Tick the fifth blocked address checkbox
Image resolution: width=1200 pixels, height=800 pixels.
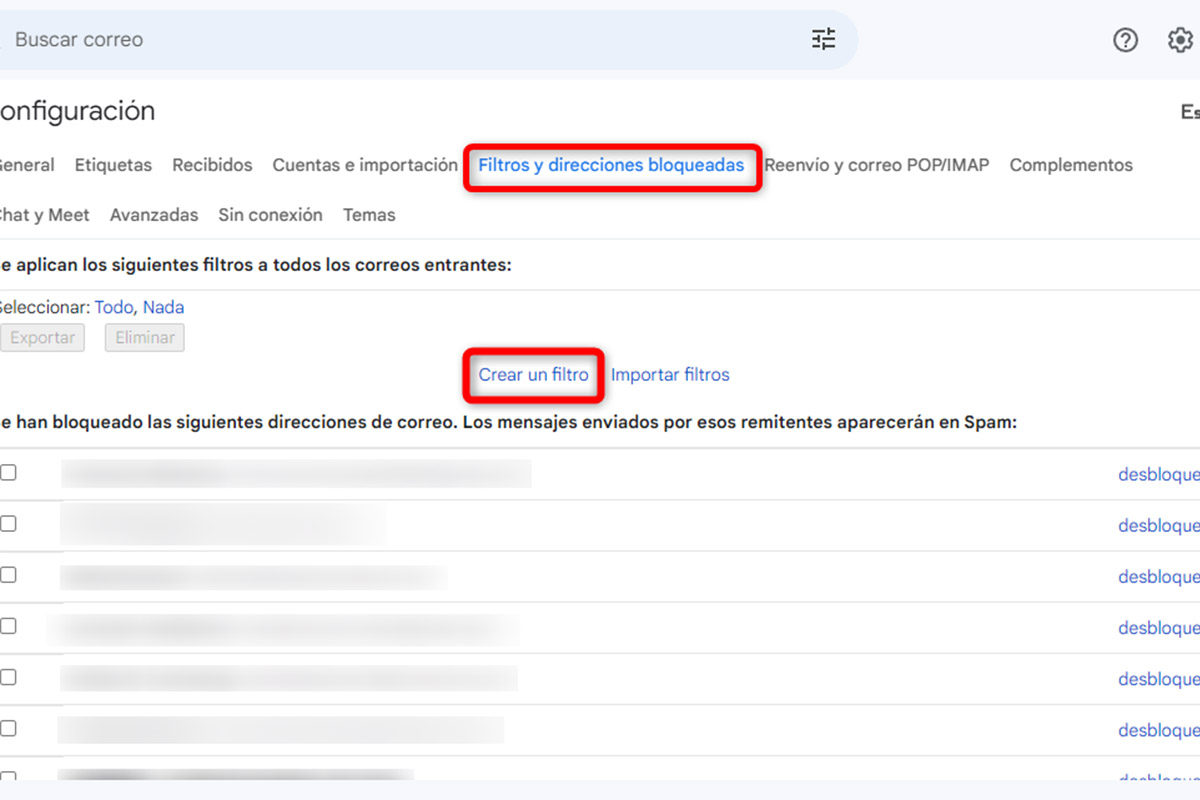(x=8, y=677)
